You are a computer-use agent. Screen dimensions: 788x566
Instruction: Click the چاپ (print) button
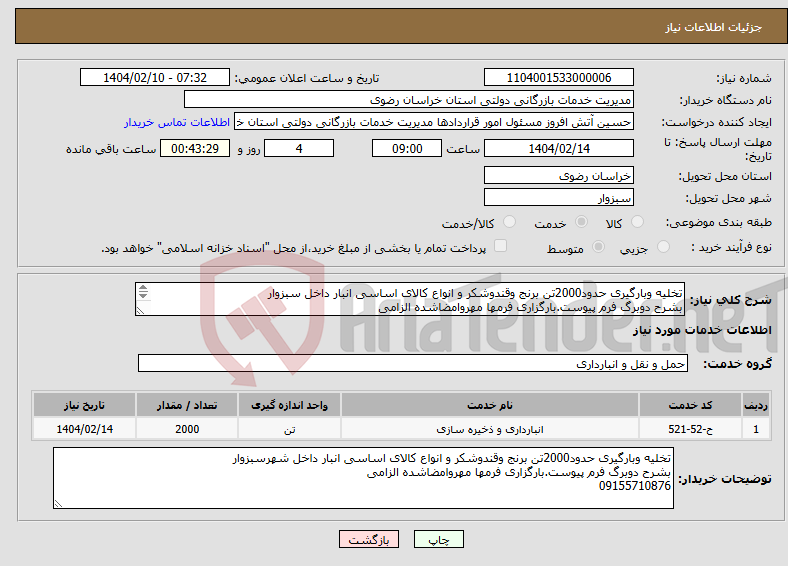point(438,539)
